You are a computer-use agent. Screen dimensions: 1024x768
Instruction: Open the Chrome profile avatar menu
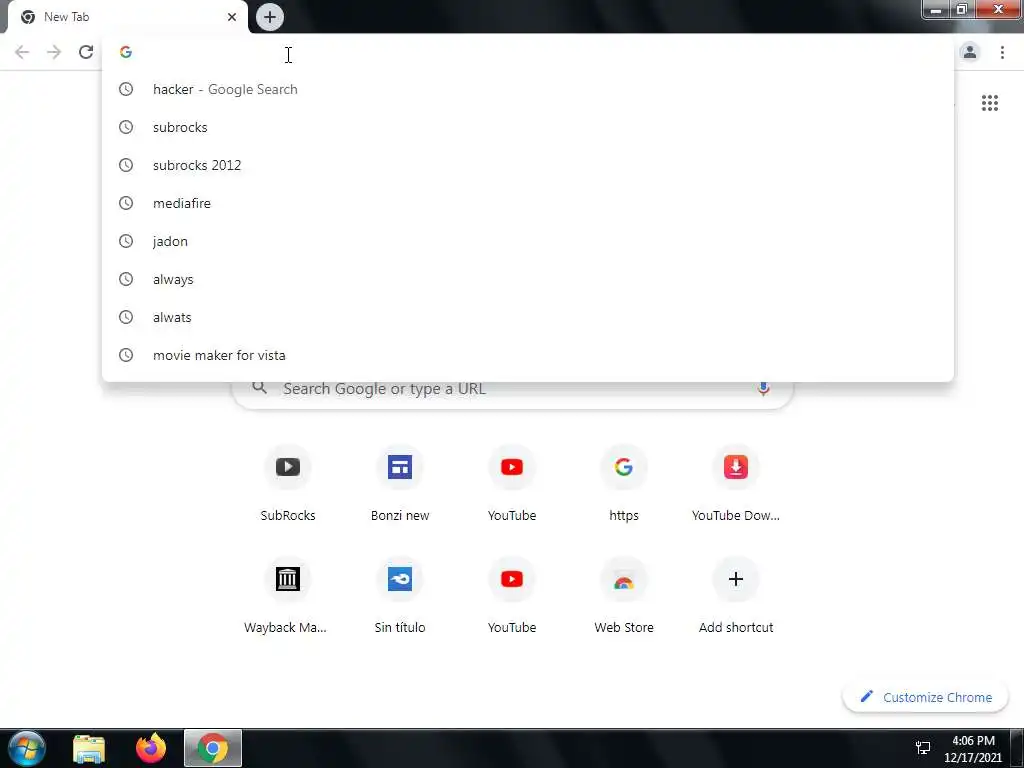pos(970,52)
